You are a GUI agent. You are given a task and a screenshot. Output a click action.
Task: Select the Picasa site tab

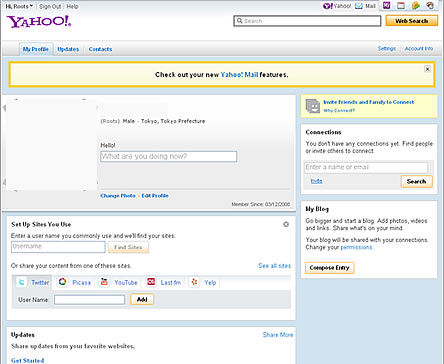[x=74, y=282]
